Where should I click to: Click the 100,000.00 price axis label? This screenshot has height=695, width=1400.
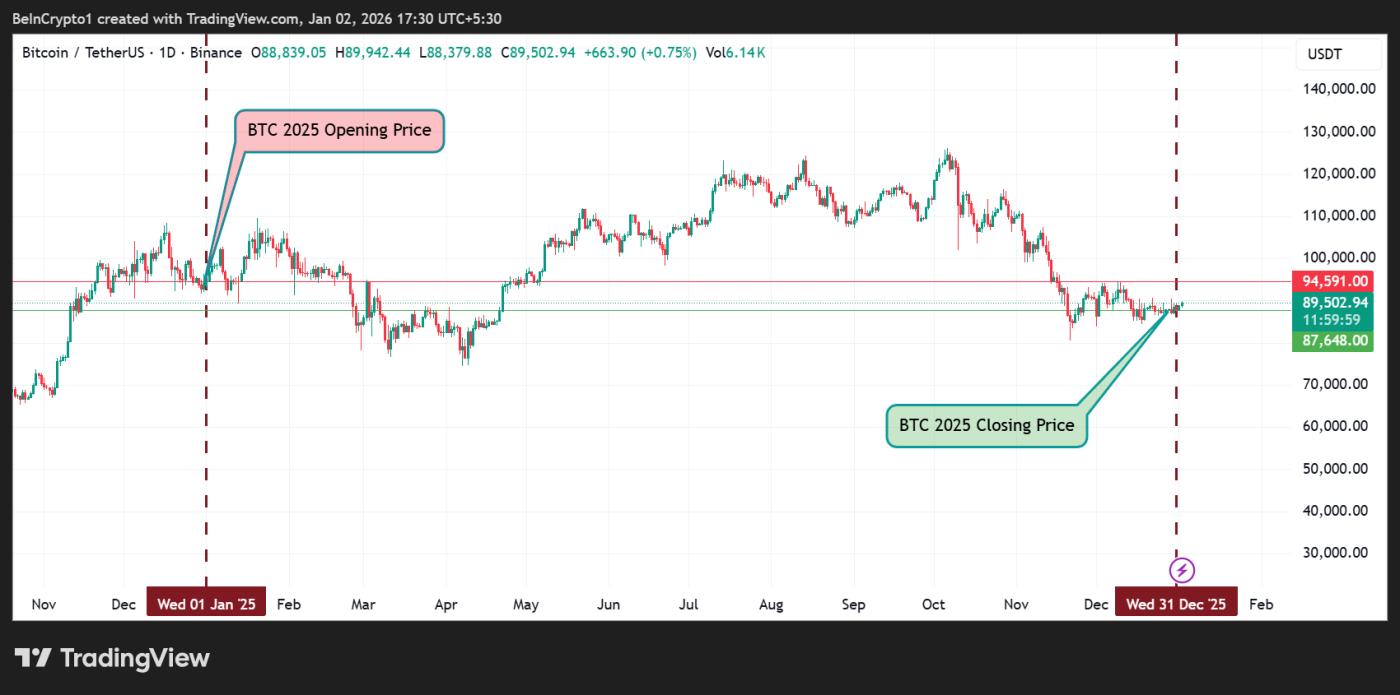[1335, 257]
